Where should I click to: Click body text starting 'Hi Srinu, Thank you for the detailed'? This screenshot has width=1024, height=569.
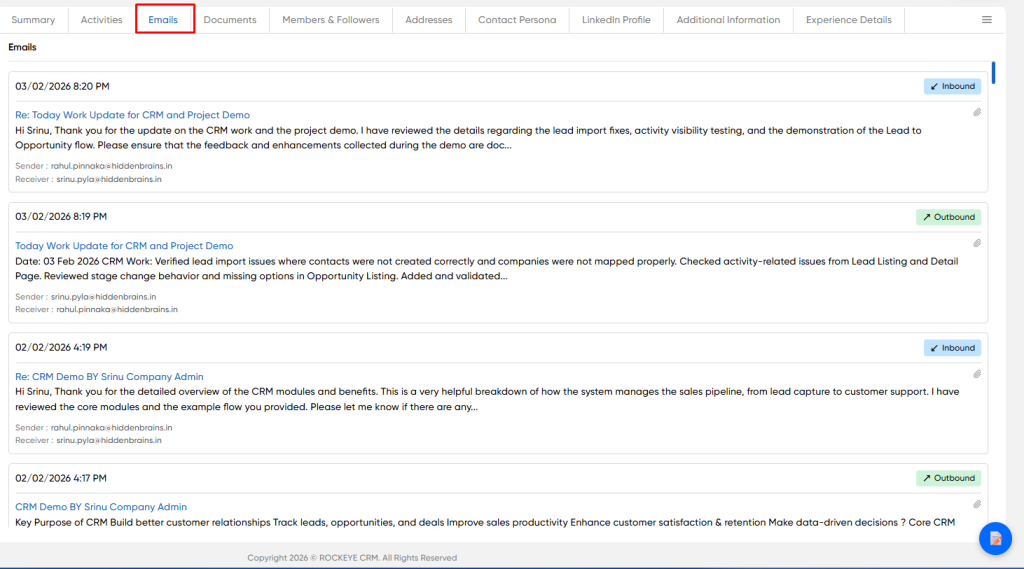click(x=487, y=399)
